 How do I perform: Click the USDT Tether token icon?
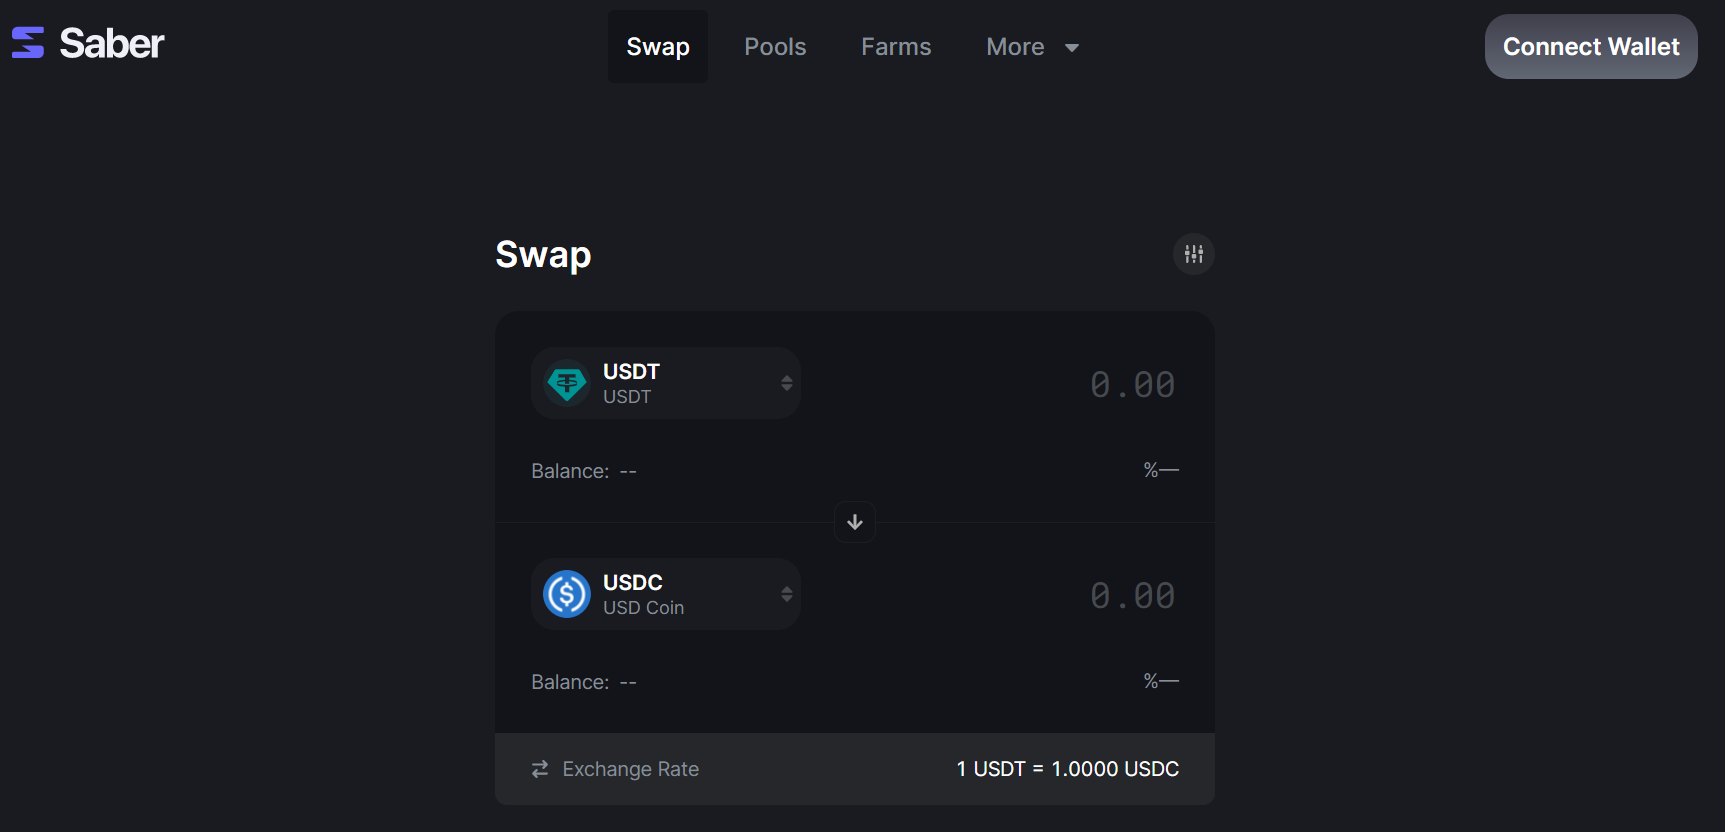pyautogui.click(x=567, y=383)
